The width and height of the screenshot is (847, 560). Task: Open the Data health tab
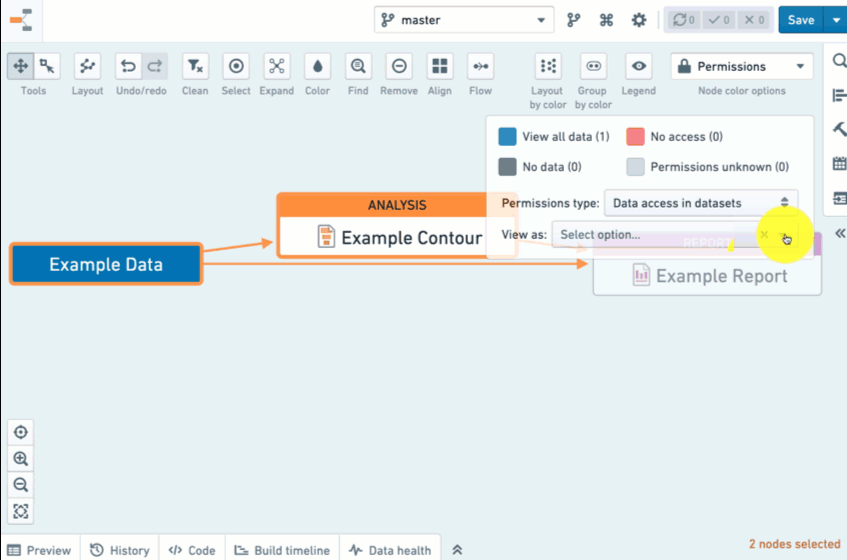coord(390,550)
